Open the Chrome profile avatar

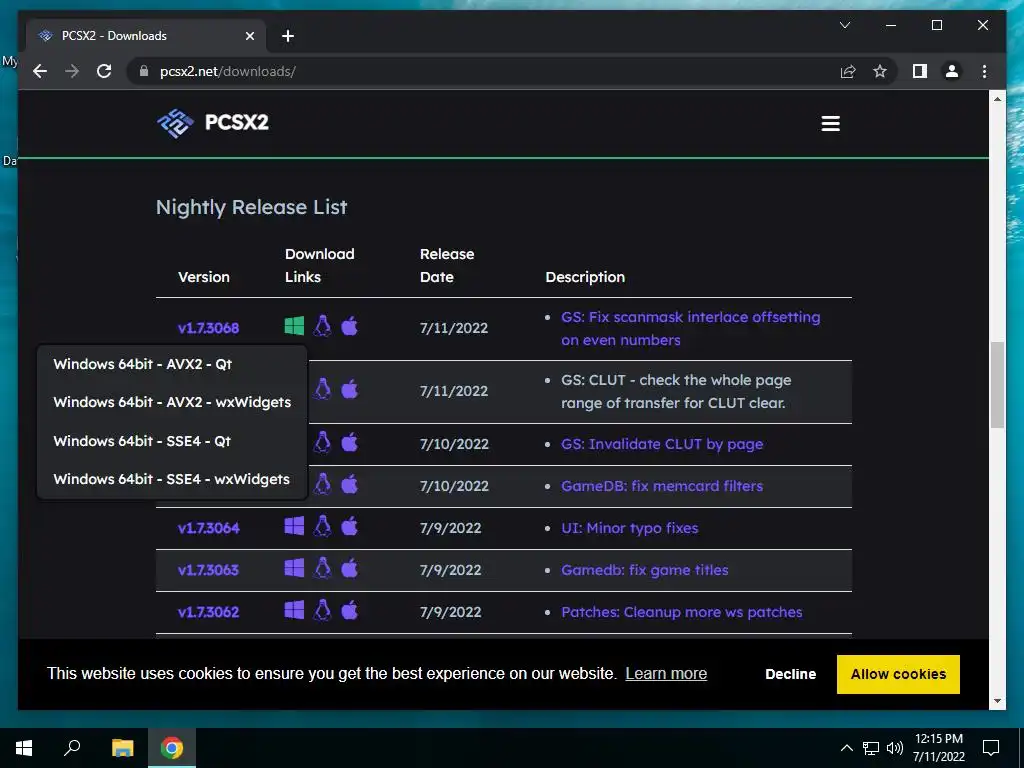pos(952,71)
